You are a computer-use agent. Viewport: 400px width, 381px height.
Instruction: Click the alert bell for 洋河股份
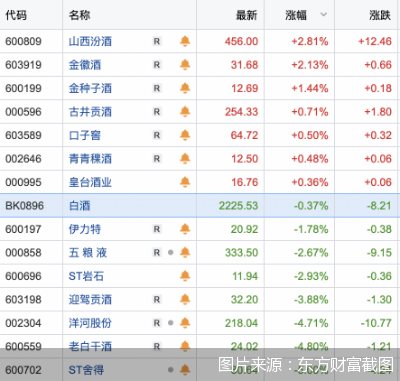click(x=185, y=323)
